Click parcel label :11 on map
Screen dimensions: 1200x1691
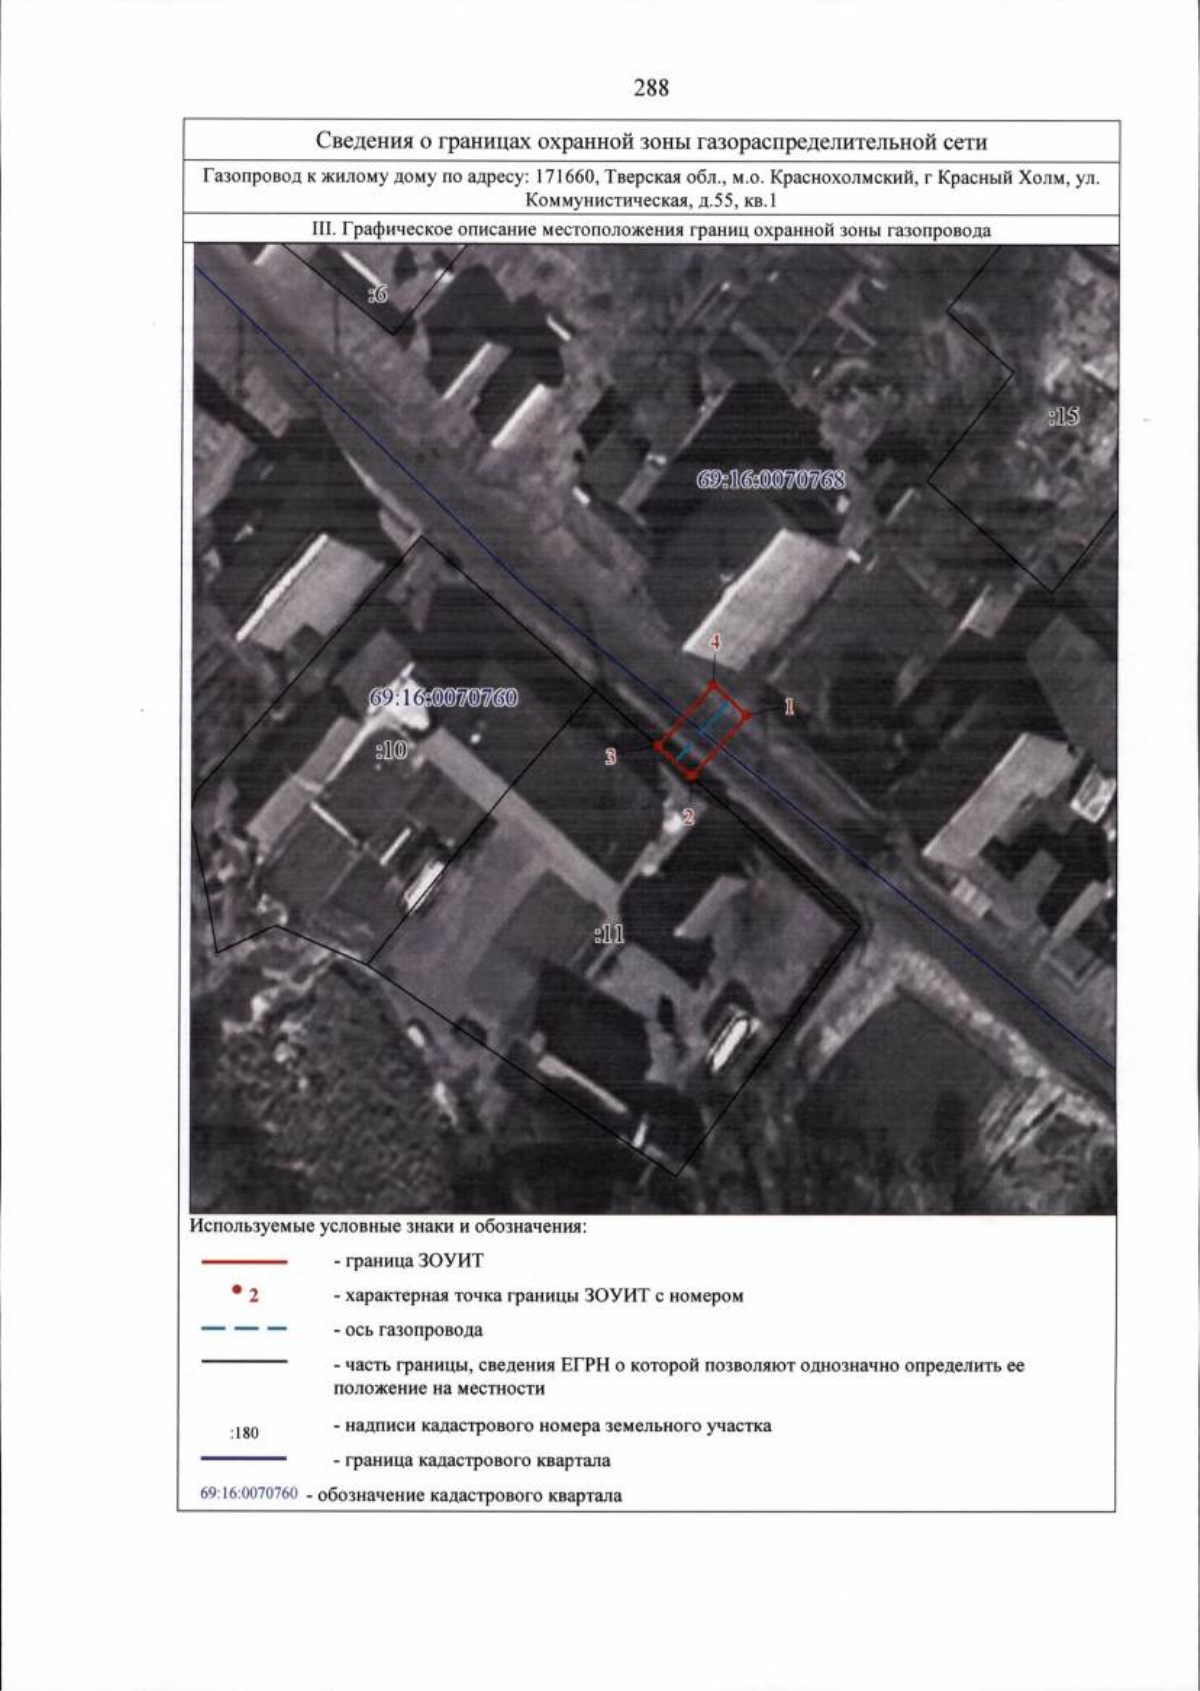[x=609, y=934]
